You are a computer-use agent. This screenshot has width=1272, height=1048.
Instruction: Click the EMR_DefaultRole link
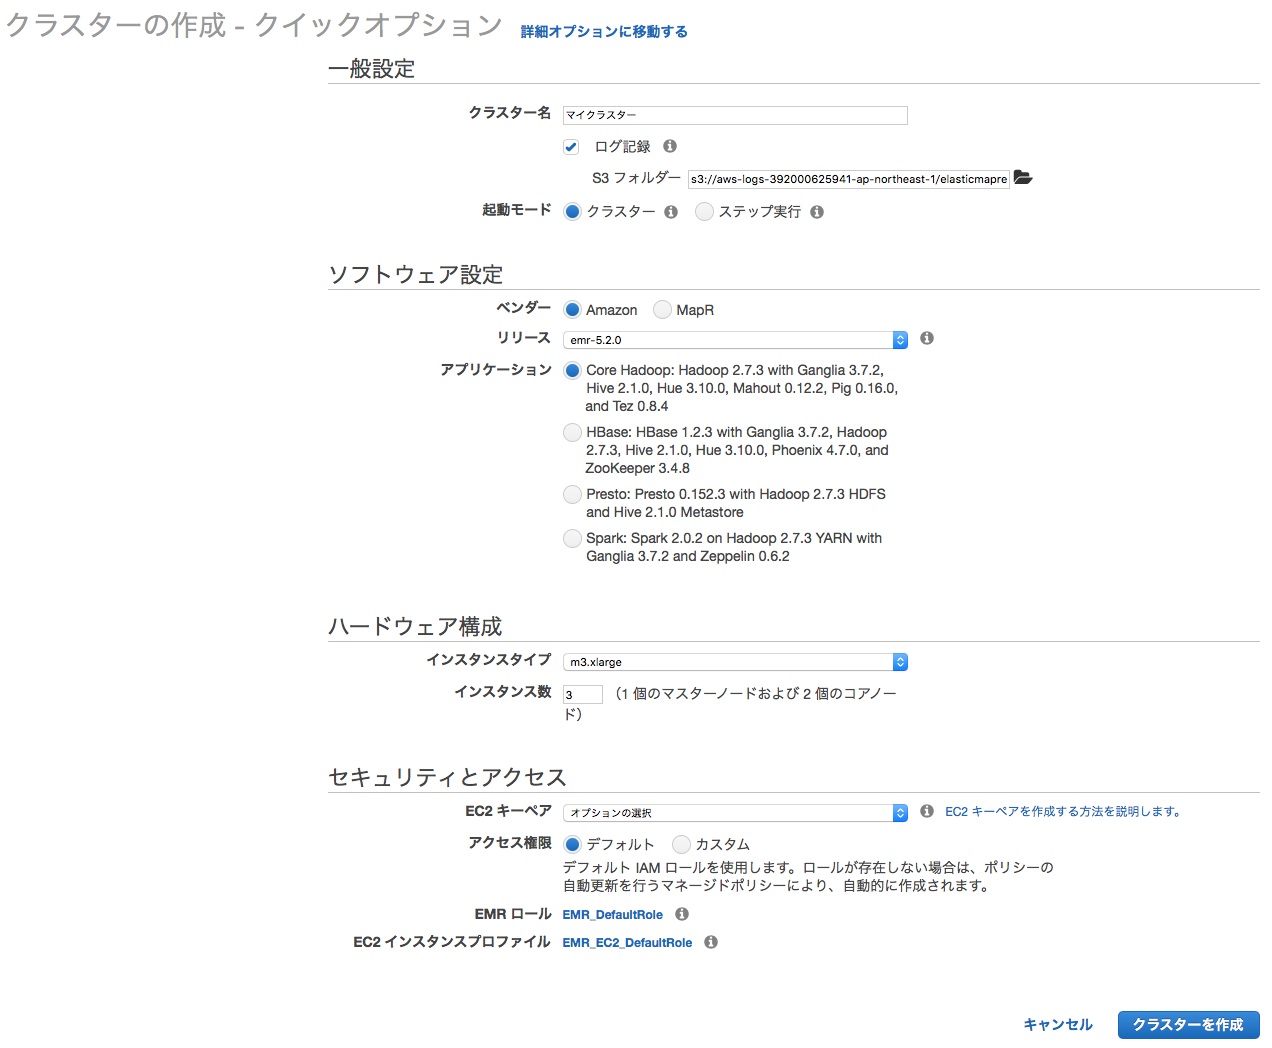tap(612, 914)
